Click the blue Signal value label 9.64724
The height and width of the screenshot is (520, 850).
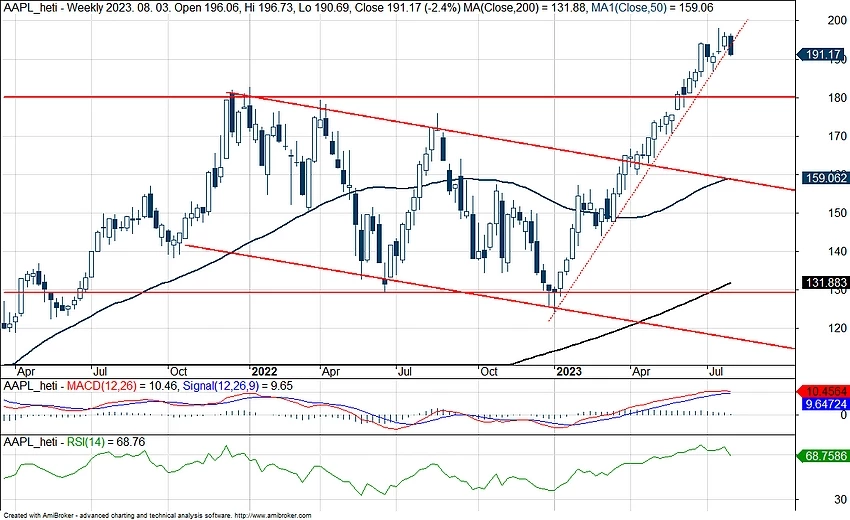(825, 404)
